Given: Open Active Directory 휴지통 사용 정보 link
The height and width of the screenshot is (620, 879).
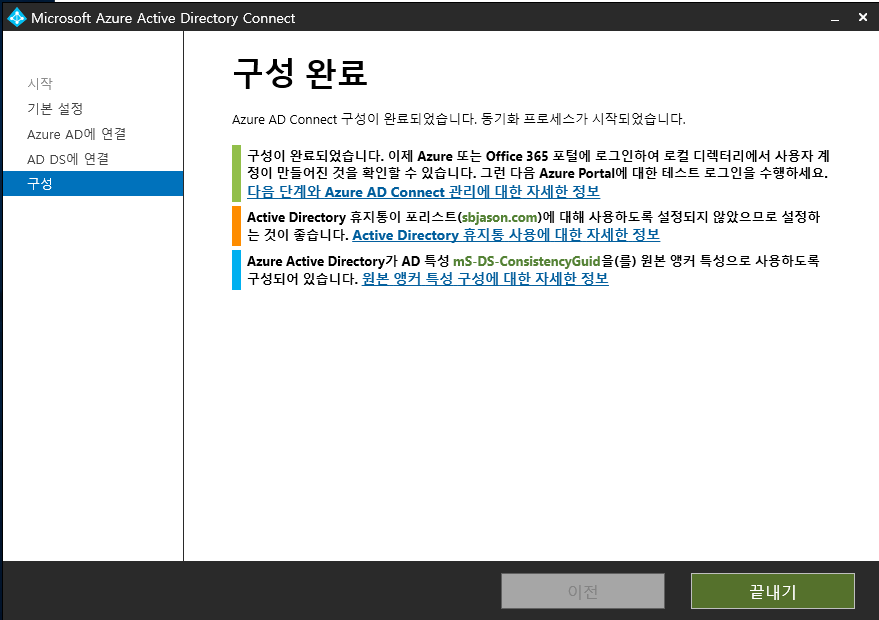Looking at the screenshot, I should pyautogui.click(x=506, y=235).
